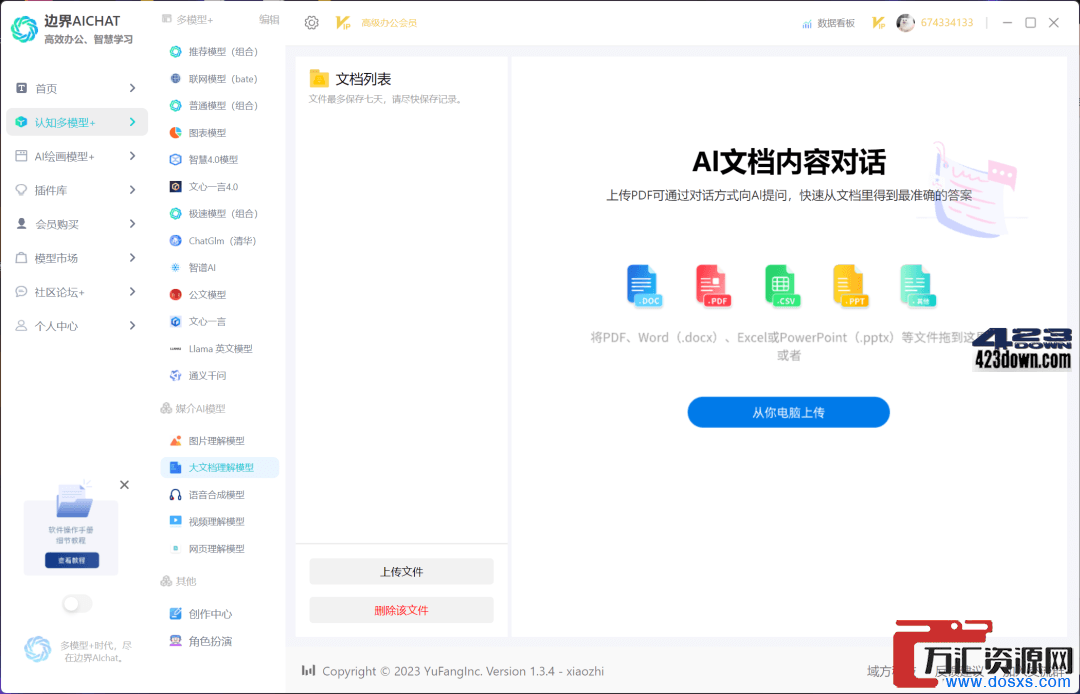This screenshot has height=694, width=1080.
Task: Click the VIP icon beside the avatar
Action: pos(878,23)
